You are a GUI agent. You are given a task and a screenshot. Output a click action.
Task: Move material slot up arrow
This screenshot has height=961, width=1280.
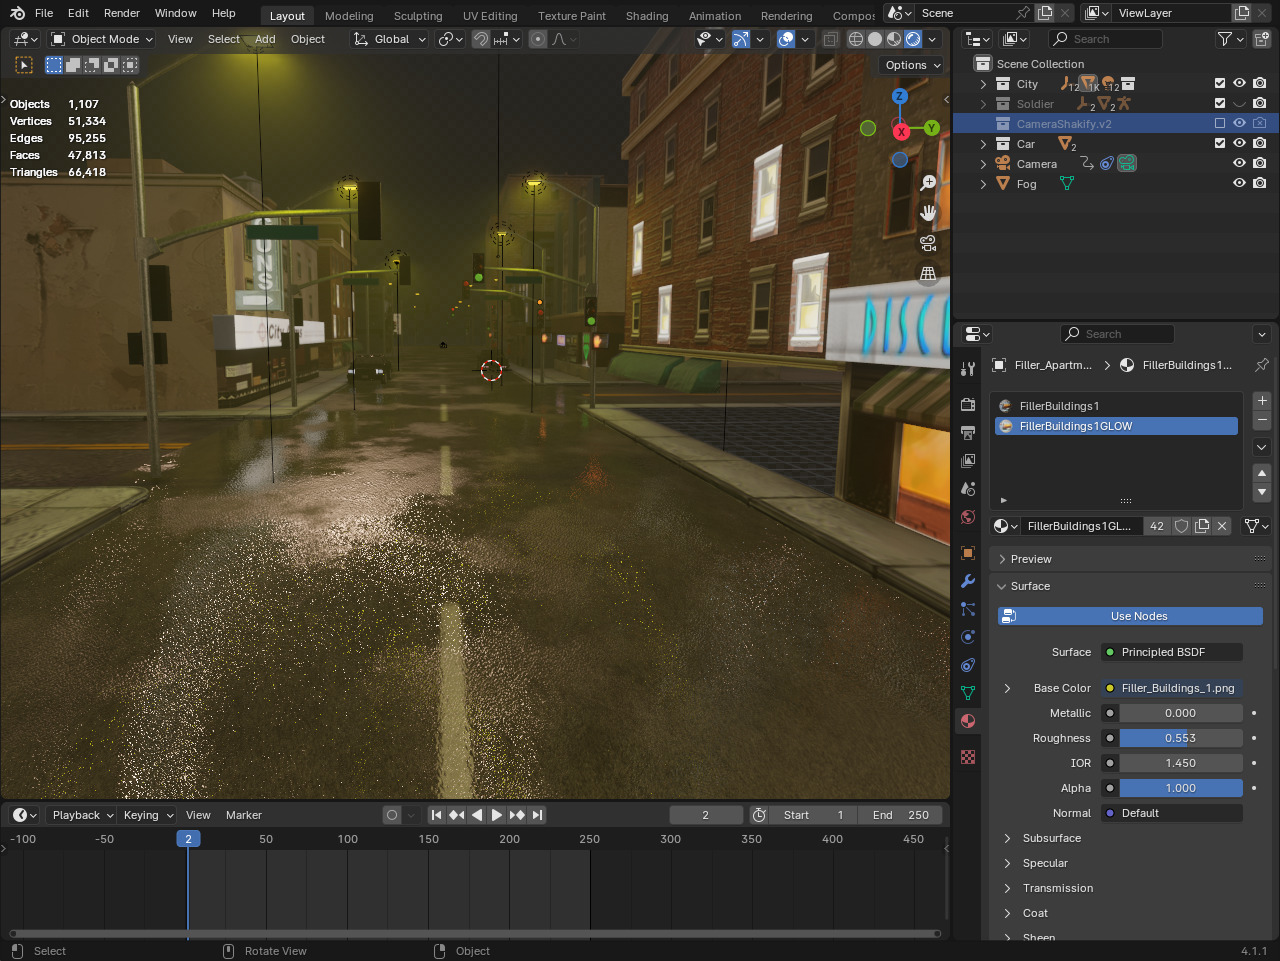click(x=1262, y=473)
